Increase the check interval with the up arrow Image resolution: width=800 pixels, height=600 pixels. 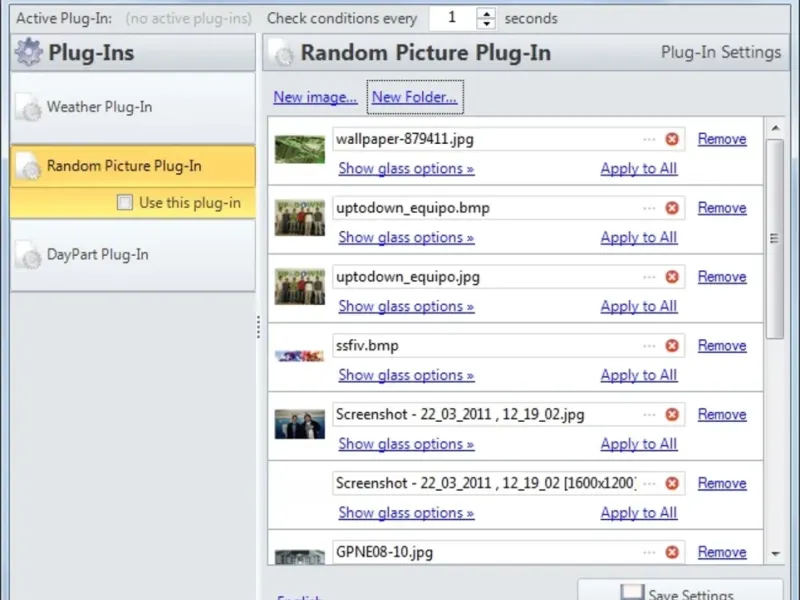point(487,13)
